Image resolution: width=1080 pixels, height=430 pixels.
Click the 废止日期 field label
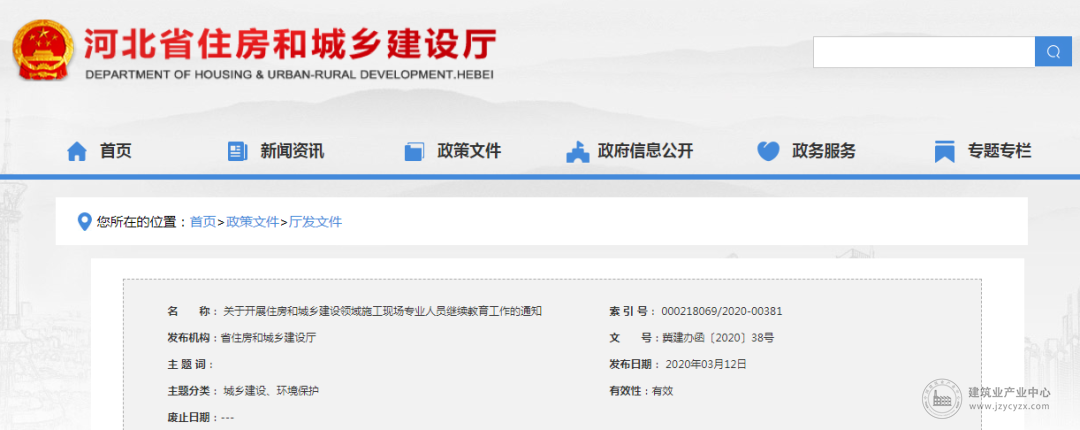193,418
